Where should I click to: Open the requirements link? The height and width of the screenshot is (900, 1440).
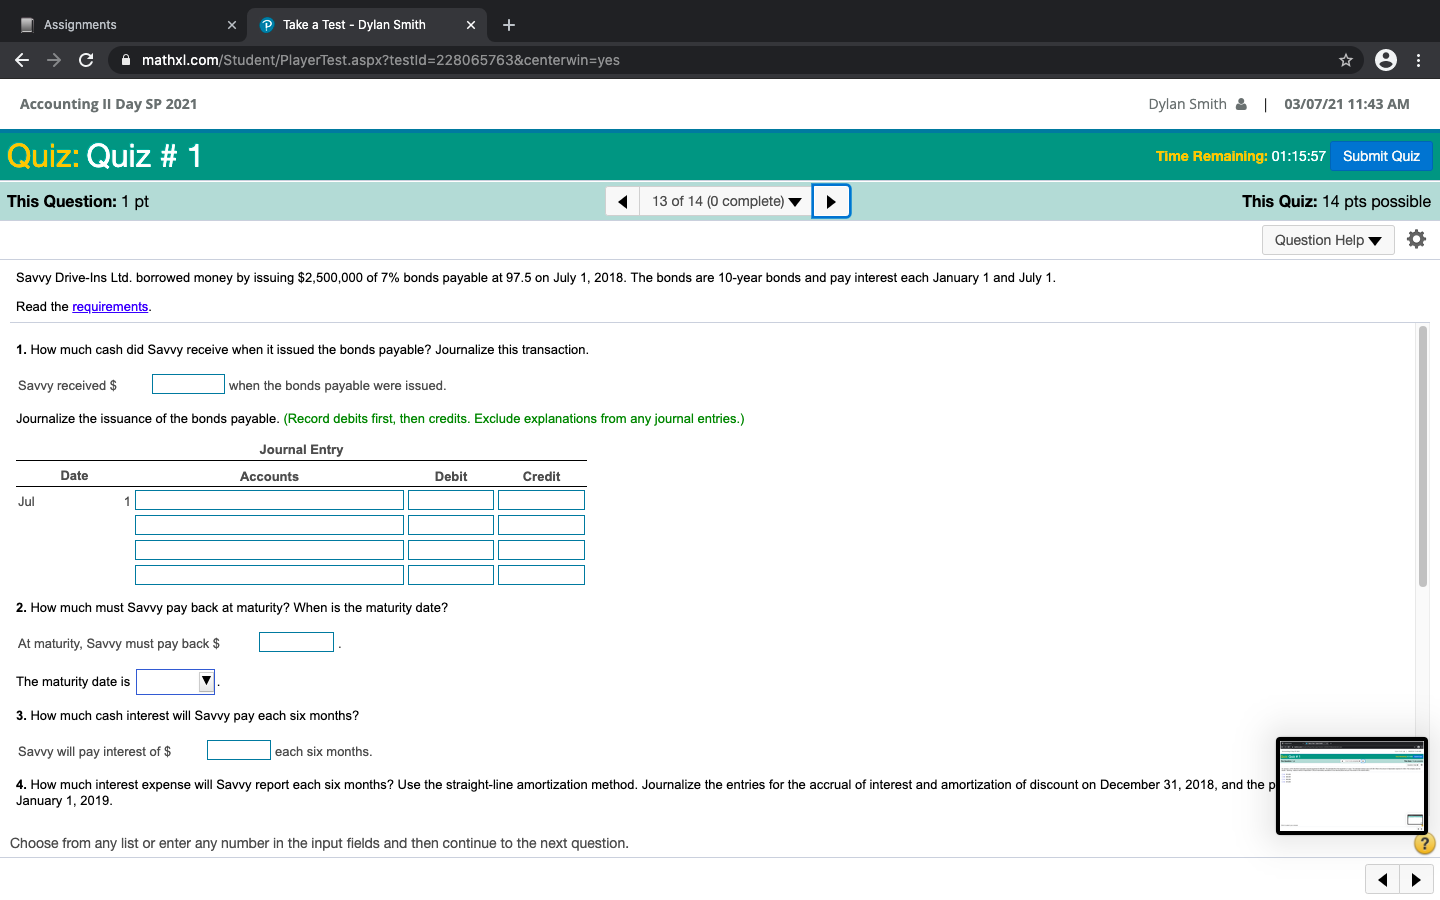coord(110,307)
